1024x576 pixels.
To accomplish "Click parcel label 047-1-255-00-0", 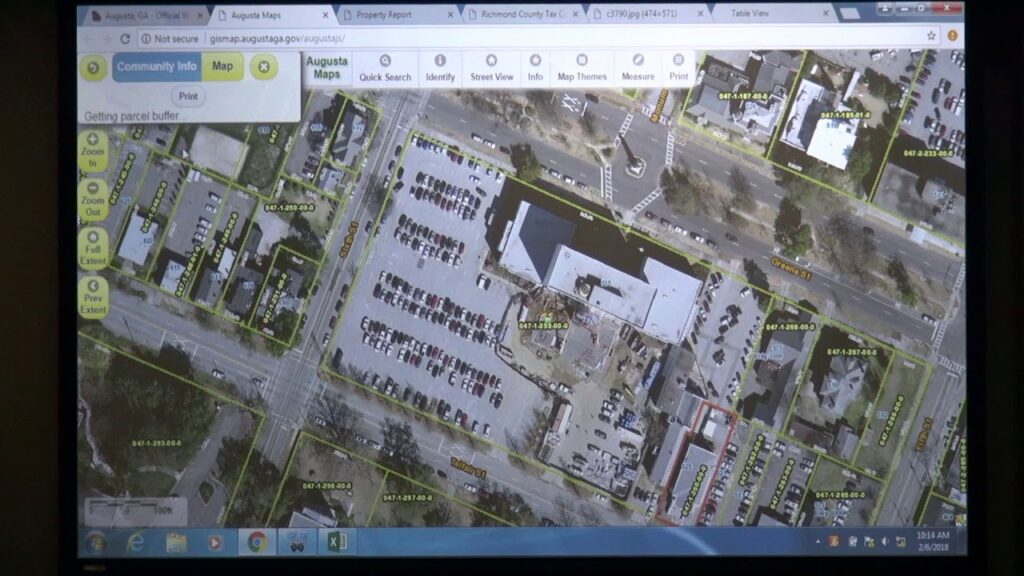I will 543,325.
